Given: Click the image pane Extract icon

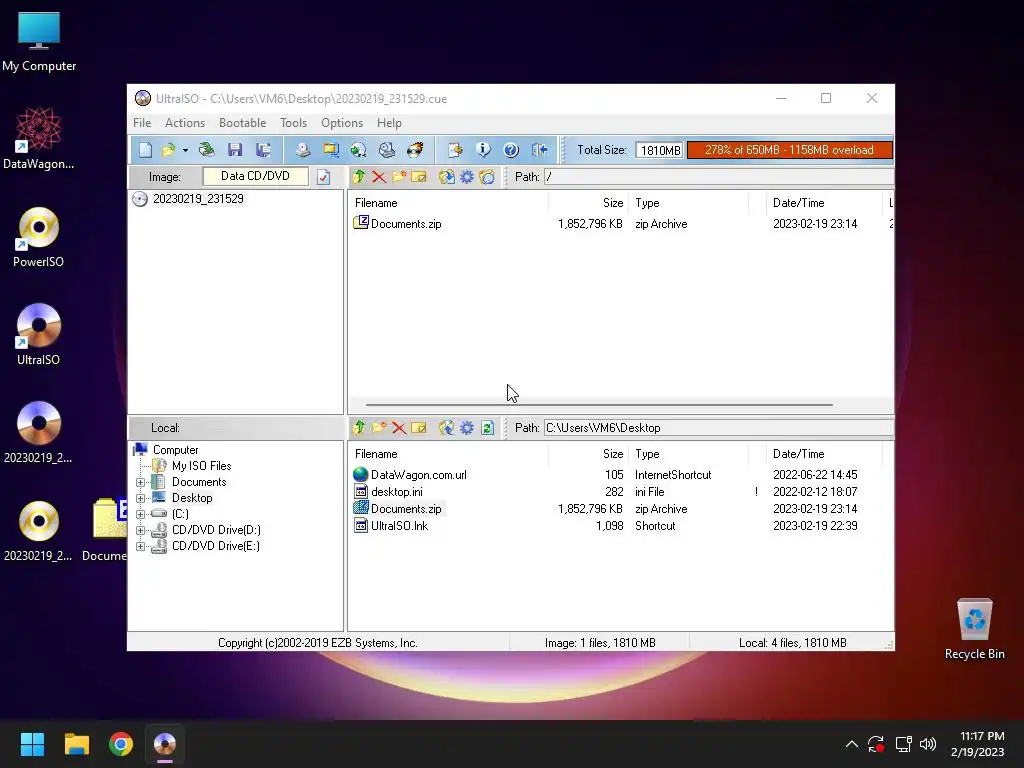Looking at the screenshot, I should (447, 177).
